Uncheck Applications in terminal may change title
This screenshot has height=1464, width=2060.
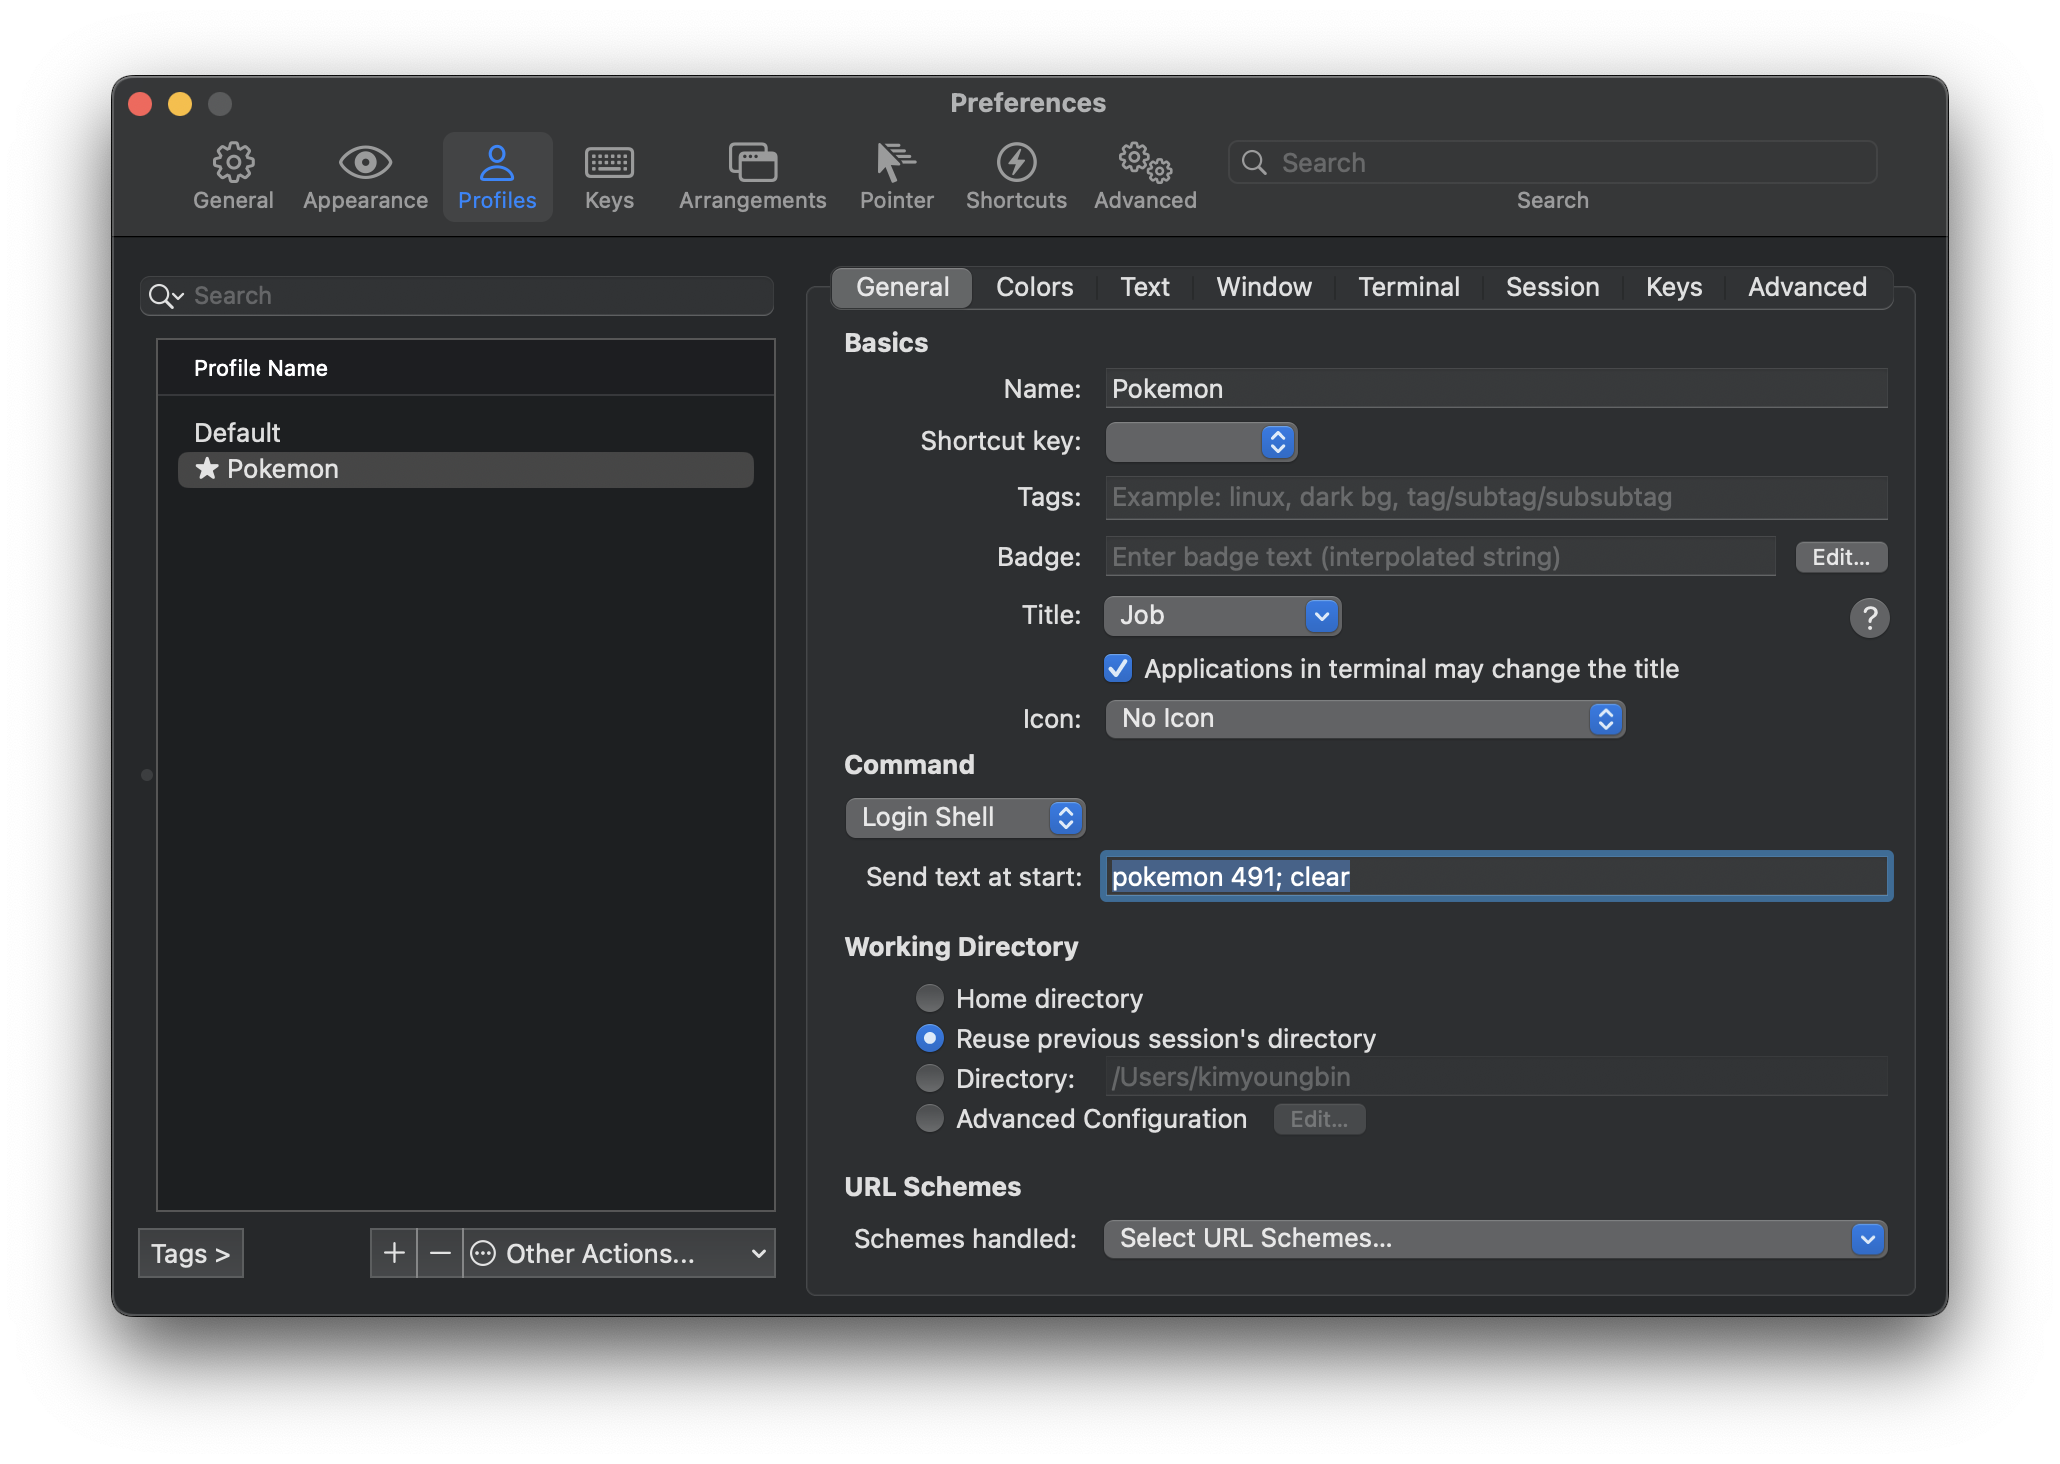1118,668
